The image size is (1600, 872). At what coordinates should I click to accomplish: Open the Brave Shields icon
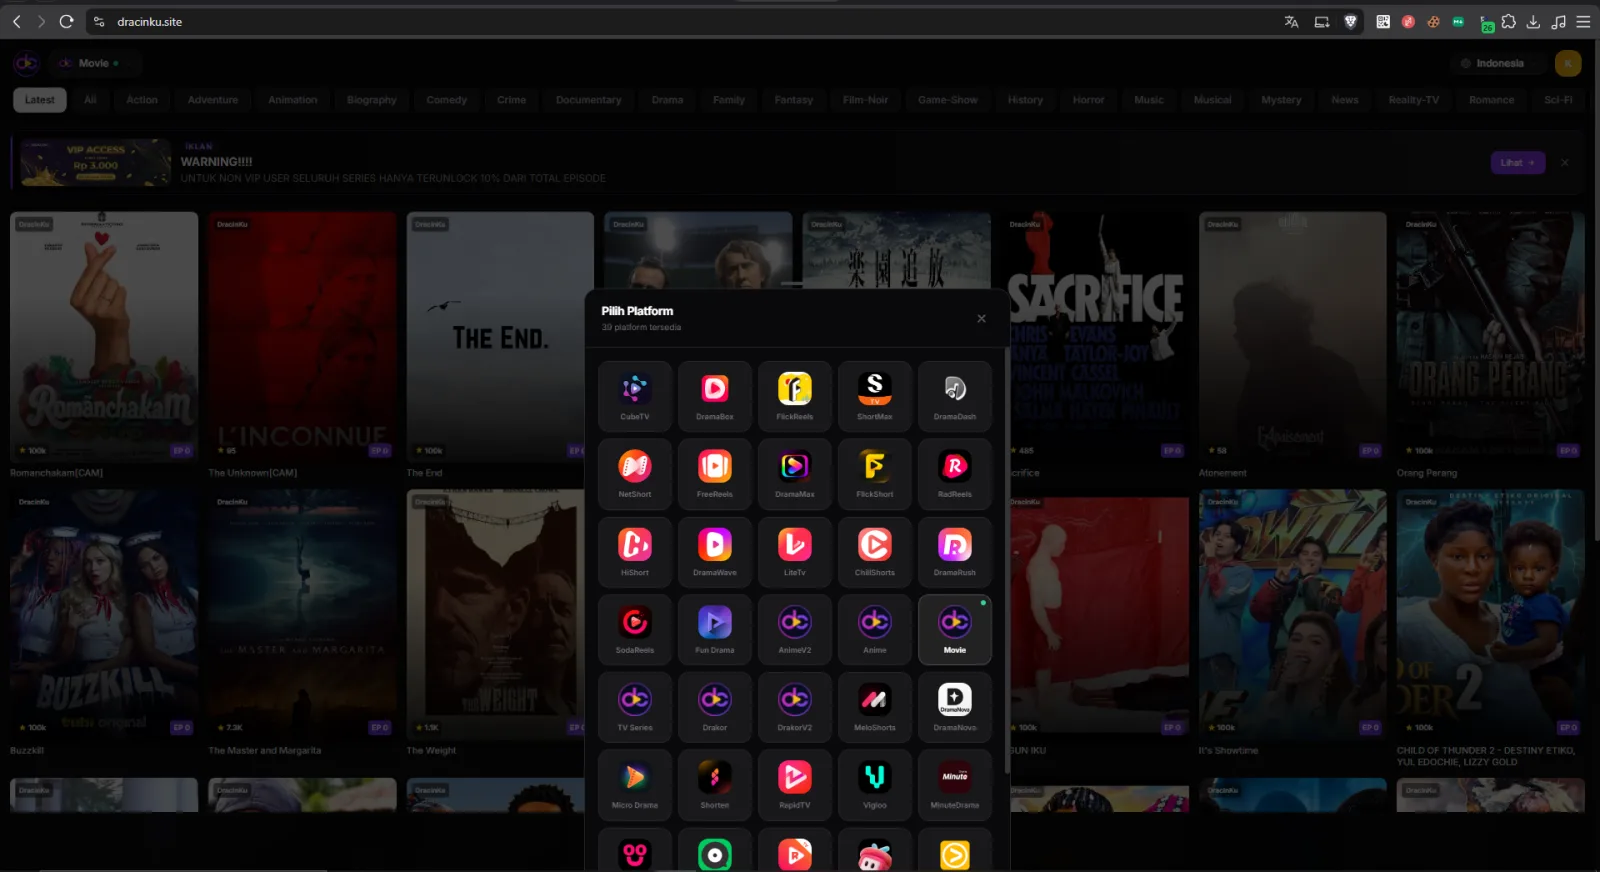click(1350, 21)
